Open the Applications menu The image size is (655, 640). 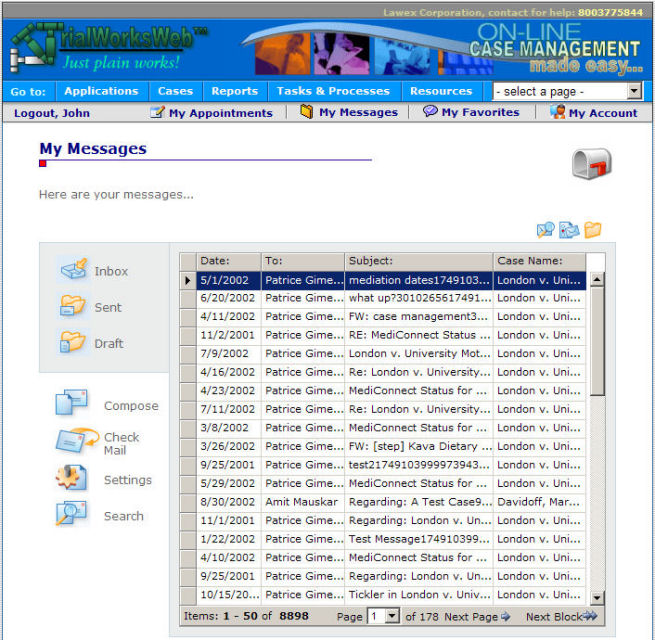pos(102,91)
